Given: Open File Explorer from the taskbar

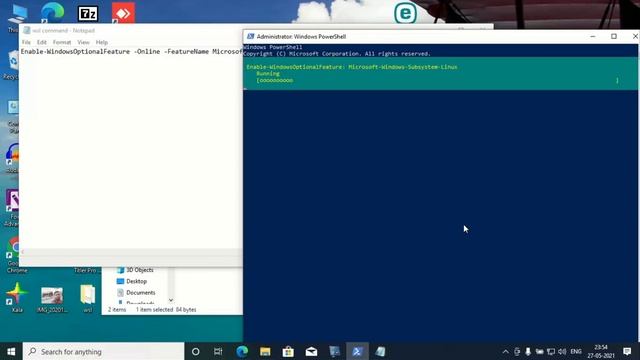Looking at the screenshot, I should point(265,351).
